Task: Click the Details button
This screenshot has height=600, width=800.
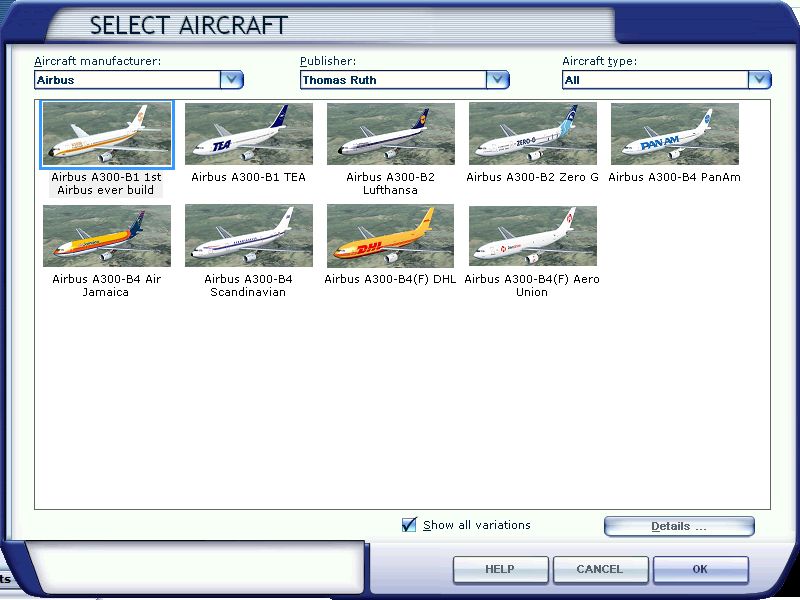Action: click(679, 526)
